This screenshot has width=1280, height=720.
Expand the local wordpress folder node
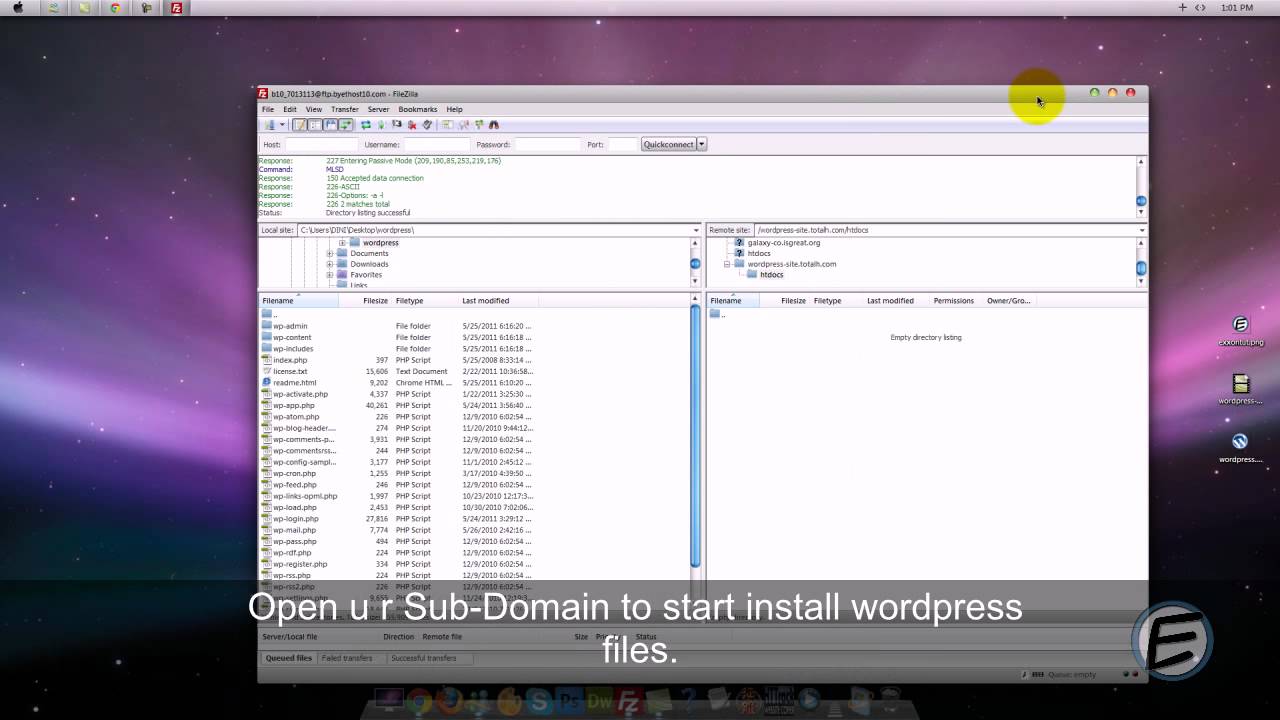pyautogui.click(x=342, y=243)
